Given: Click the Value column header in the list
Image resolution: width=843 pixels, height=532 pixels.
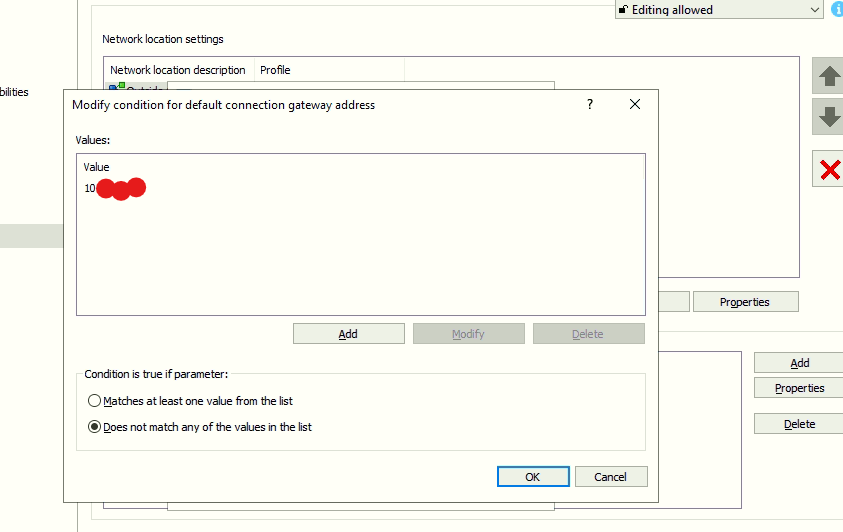Looking at the screenshot, I should tap(97, 167).
